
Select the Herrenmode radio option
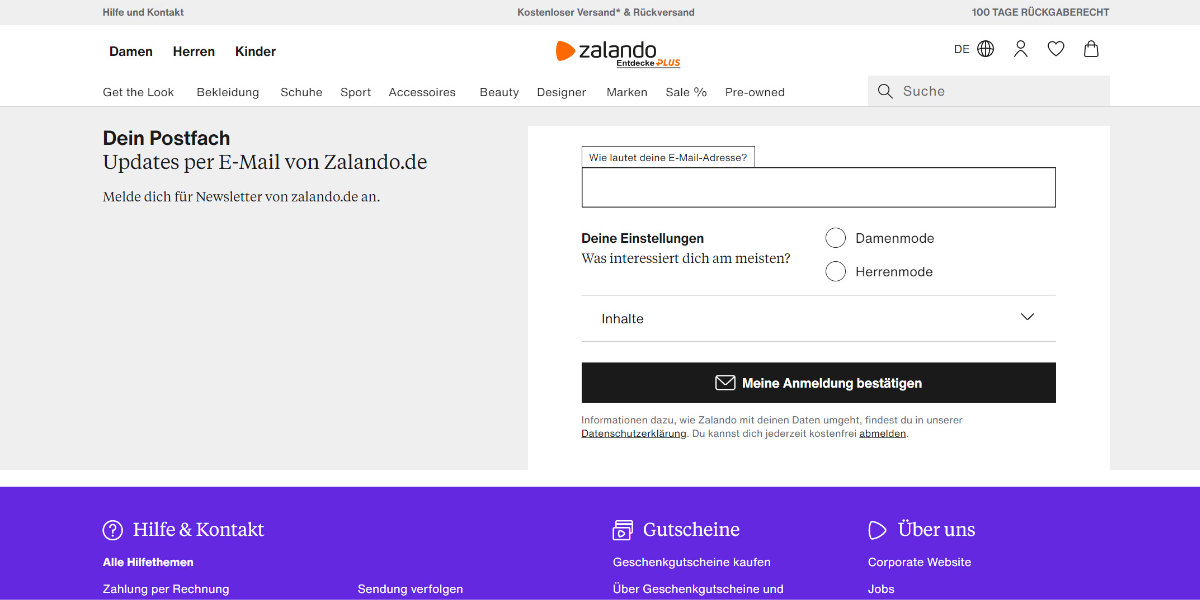836,272
